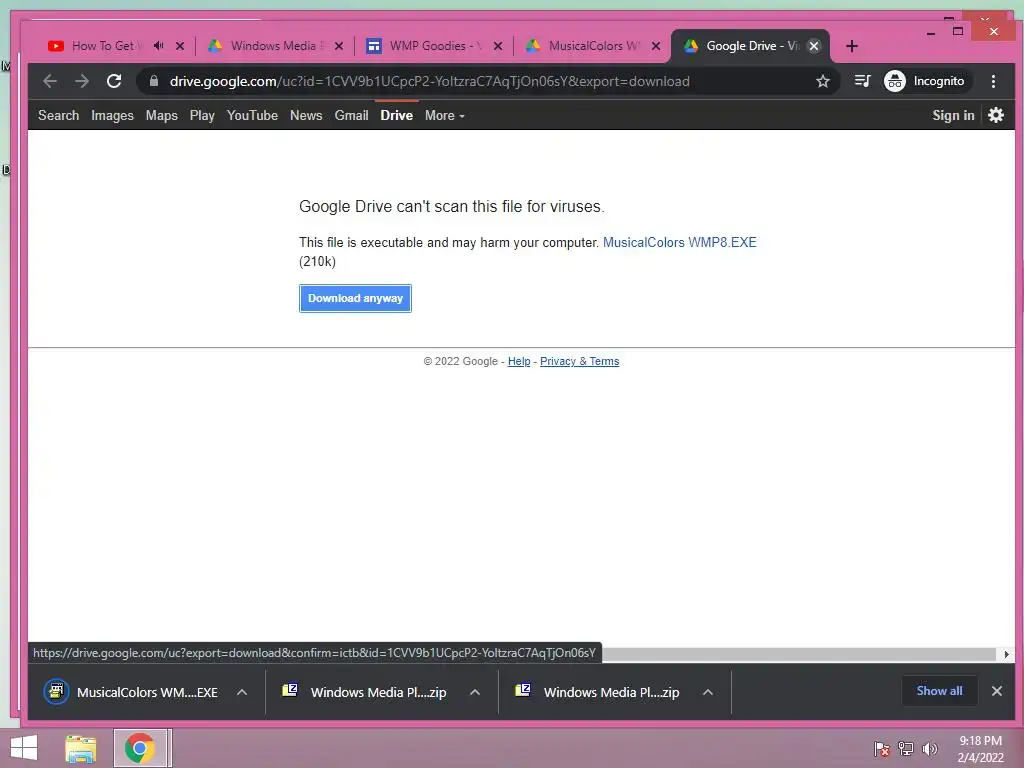
Task: Expand options for second Windows Media zip
Action: (x=708, y=692)
